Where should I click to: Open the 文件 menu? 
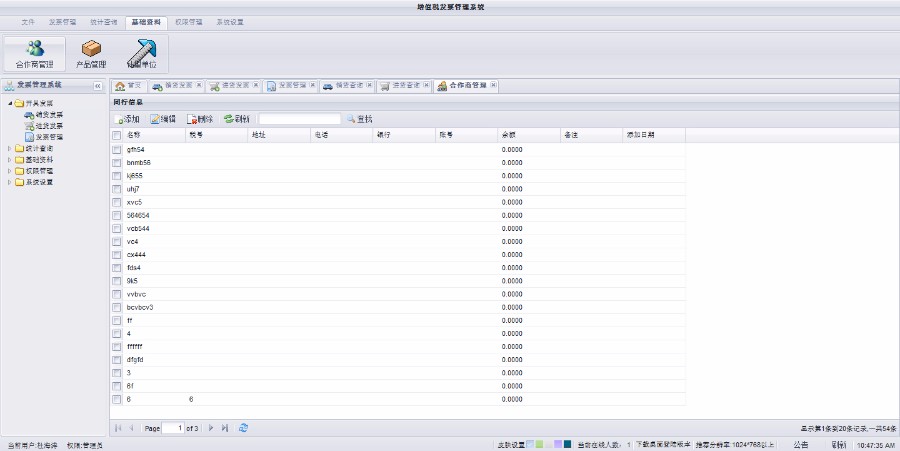click(28, 22)
